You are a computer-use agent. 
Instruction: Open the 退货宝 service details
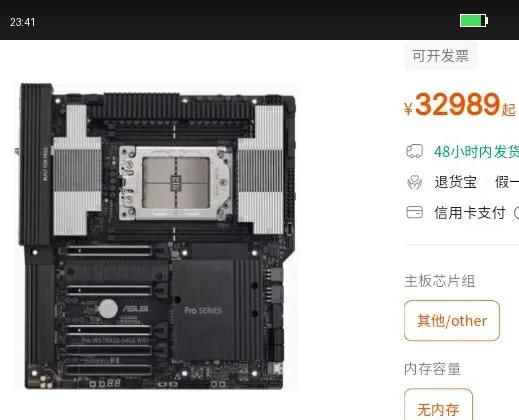[455, 182]
